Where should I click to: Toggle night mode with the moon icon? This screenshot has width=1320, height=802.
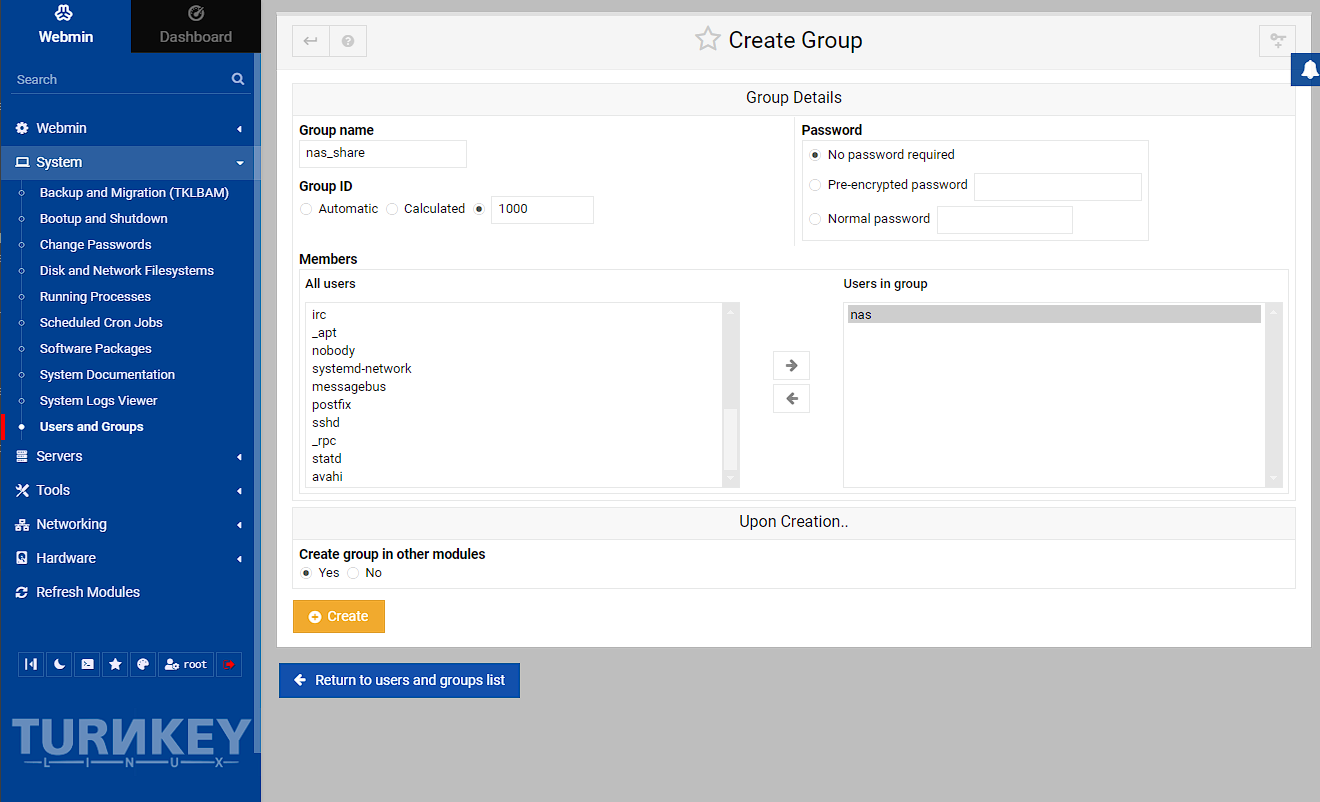[59, 664]
